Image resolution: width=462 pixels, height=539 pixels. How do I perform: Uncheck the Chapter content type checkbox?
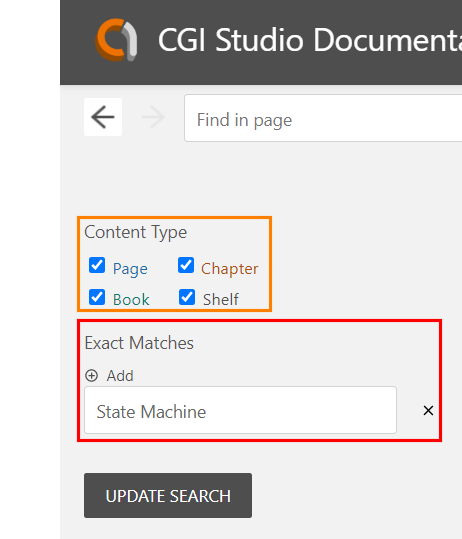(x=186, y=265)
